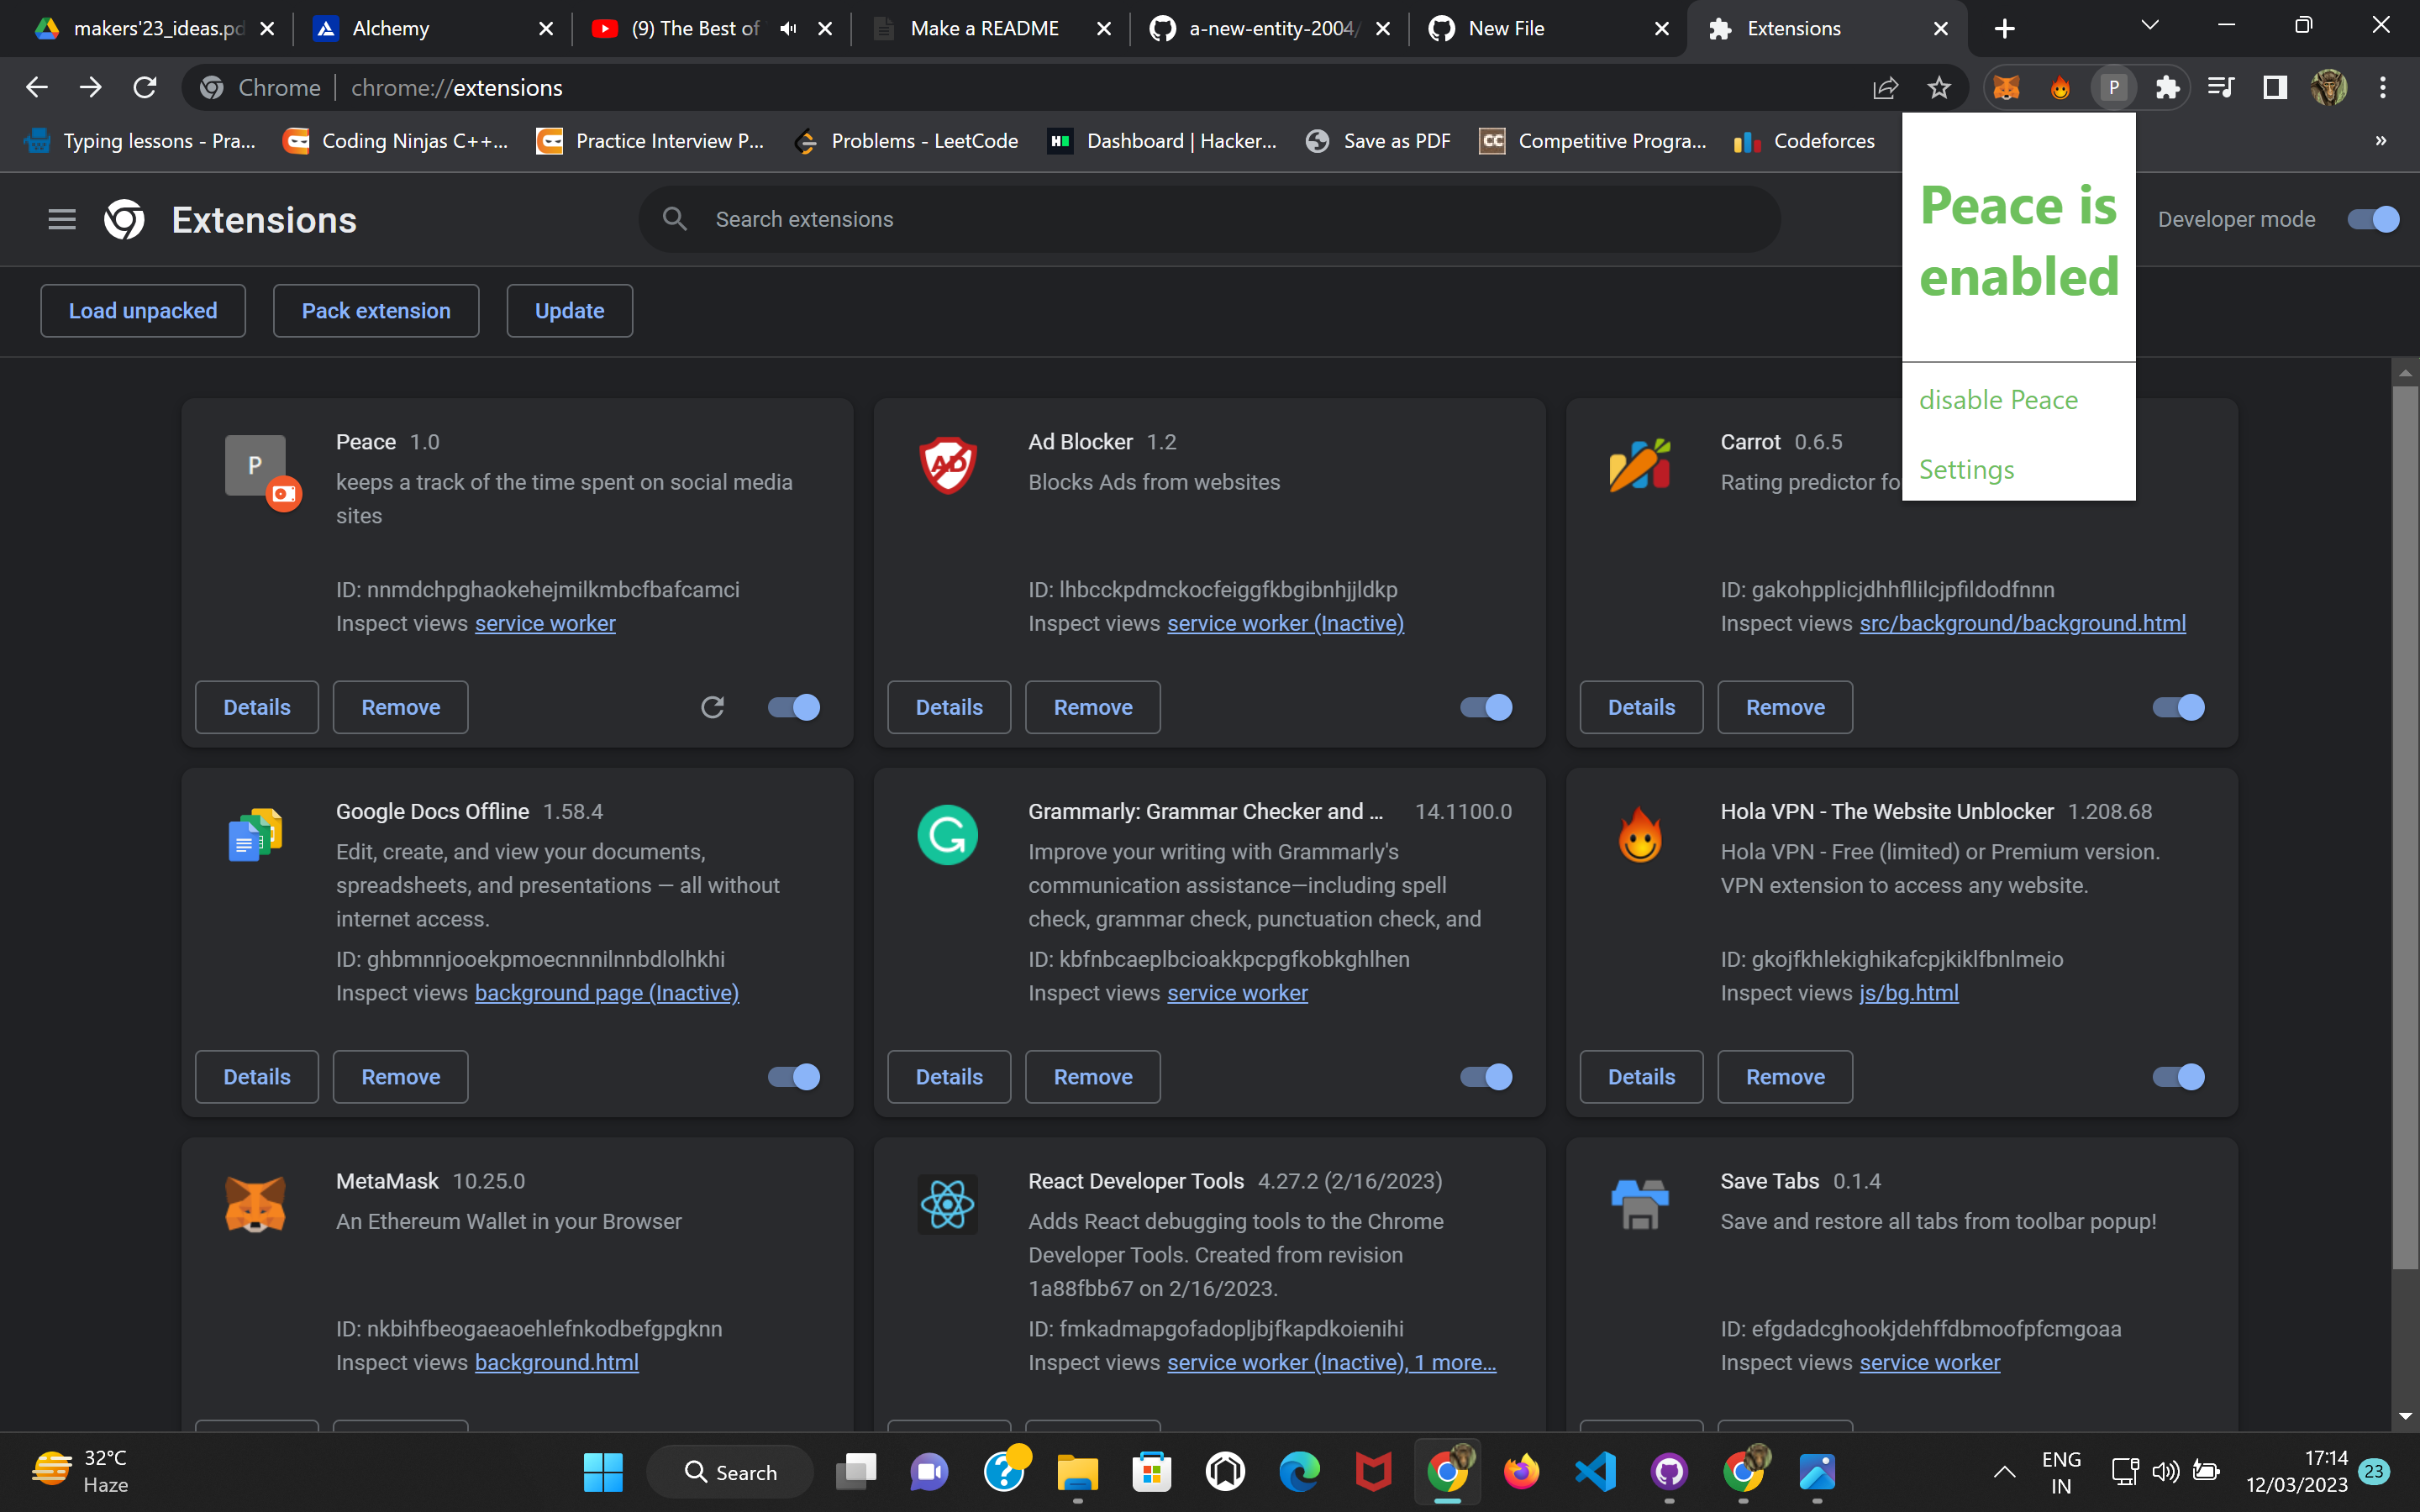This screenshot has height=1512, width=2420.
Task: Click the vertical scrollbar down arrow
Action: point(2405,1416)
